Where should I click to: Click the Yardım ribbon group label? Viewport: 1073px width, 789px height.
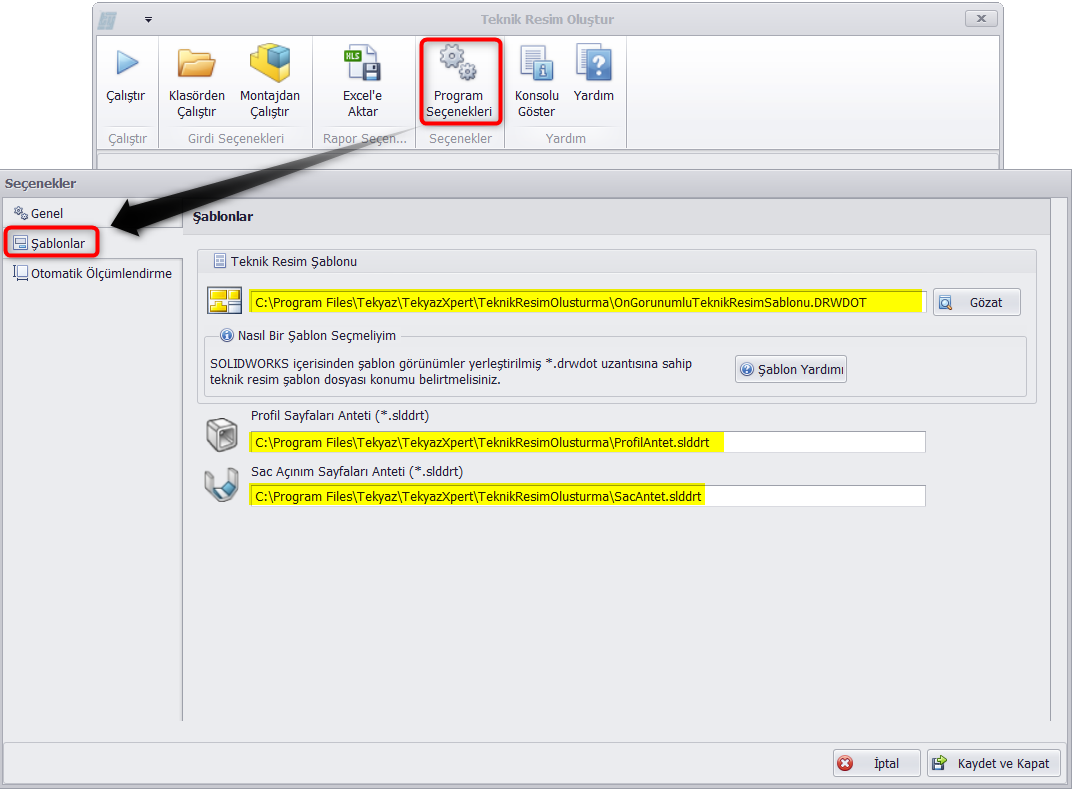point(566,138)
